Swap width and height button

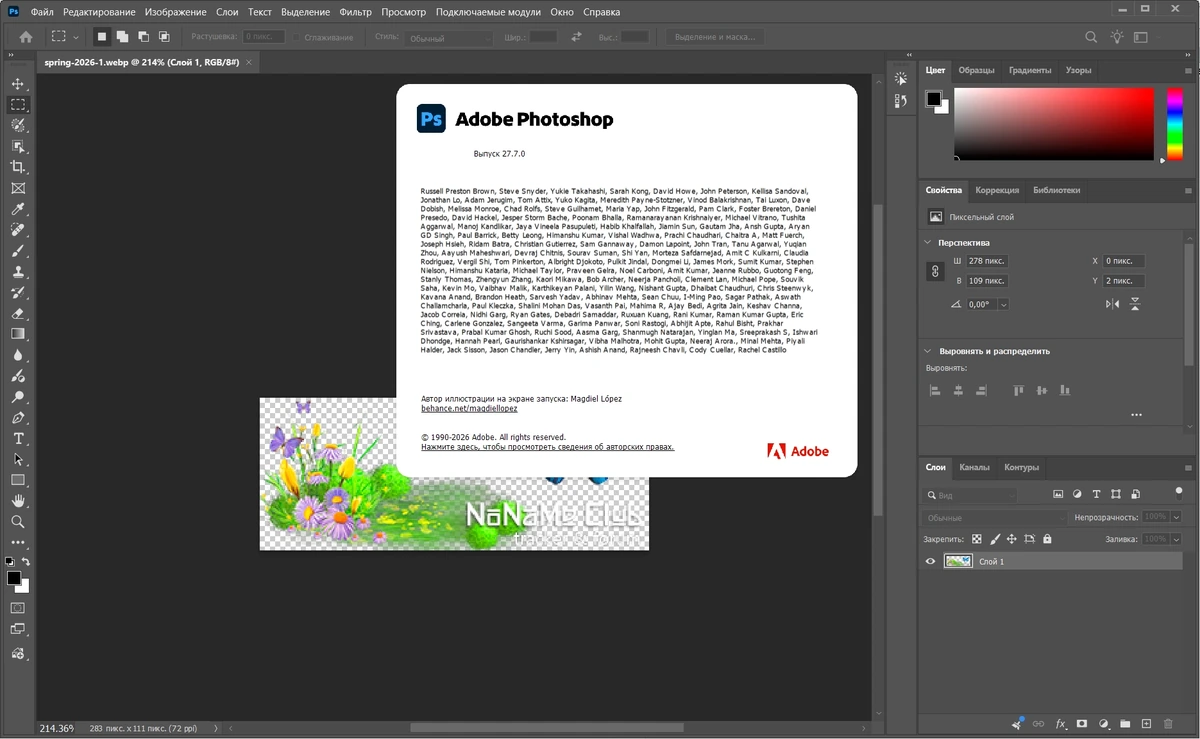(x=576, y=37)
